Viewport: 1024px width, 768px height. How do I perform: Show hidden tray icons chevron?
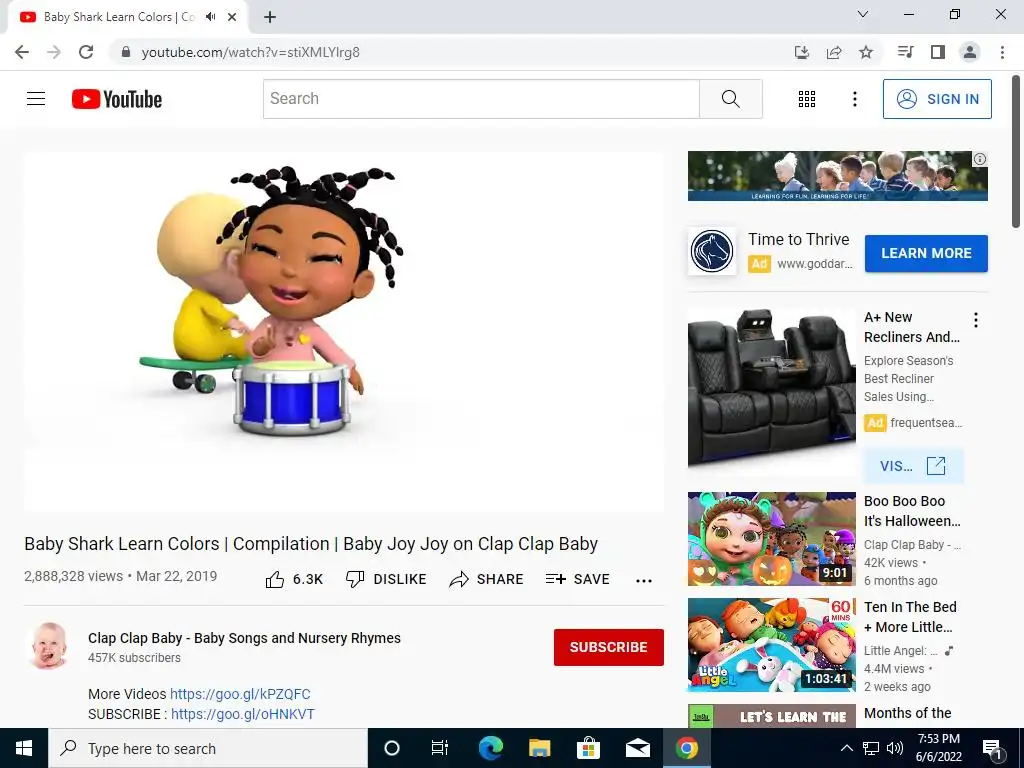click(x=846, y=748)
